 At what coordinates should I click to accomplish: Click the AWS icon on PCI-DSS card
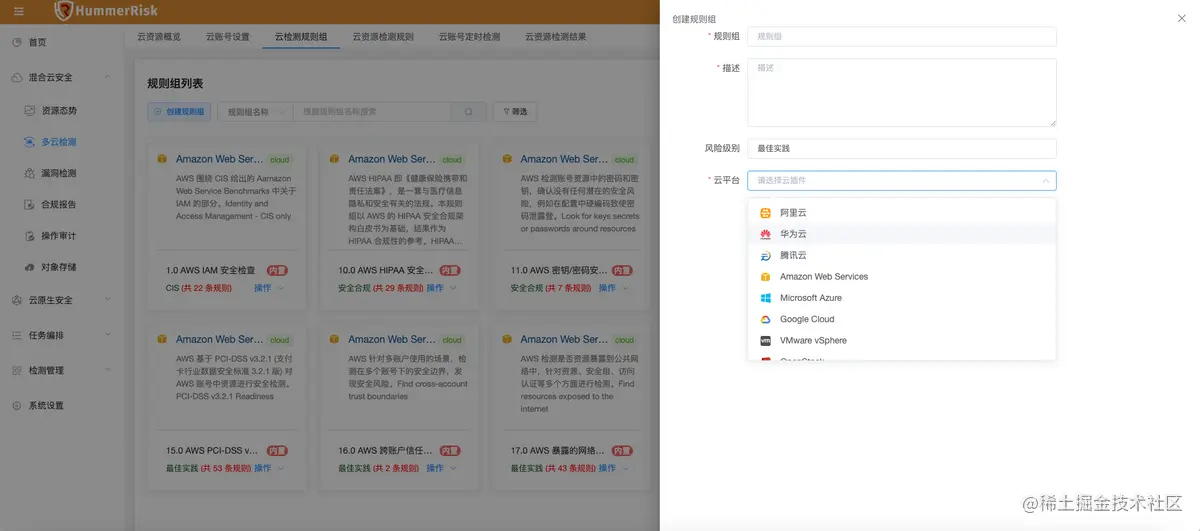[162, 339]
